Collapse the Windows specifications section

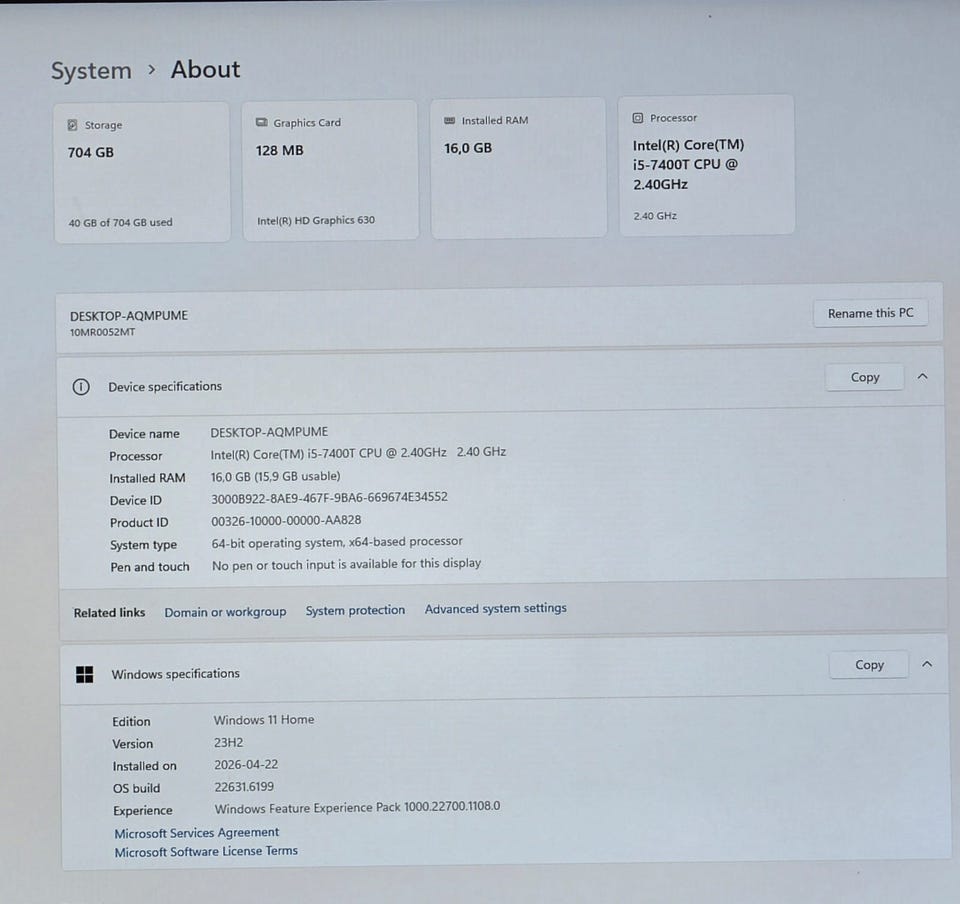(x=927, y=664)
